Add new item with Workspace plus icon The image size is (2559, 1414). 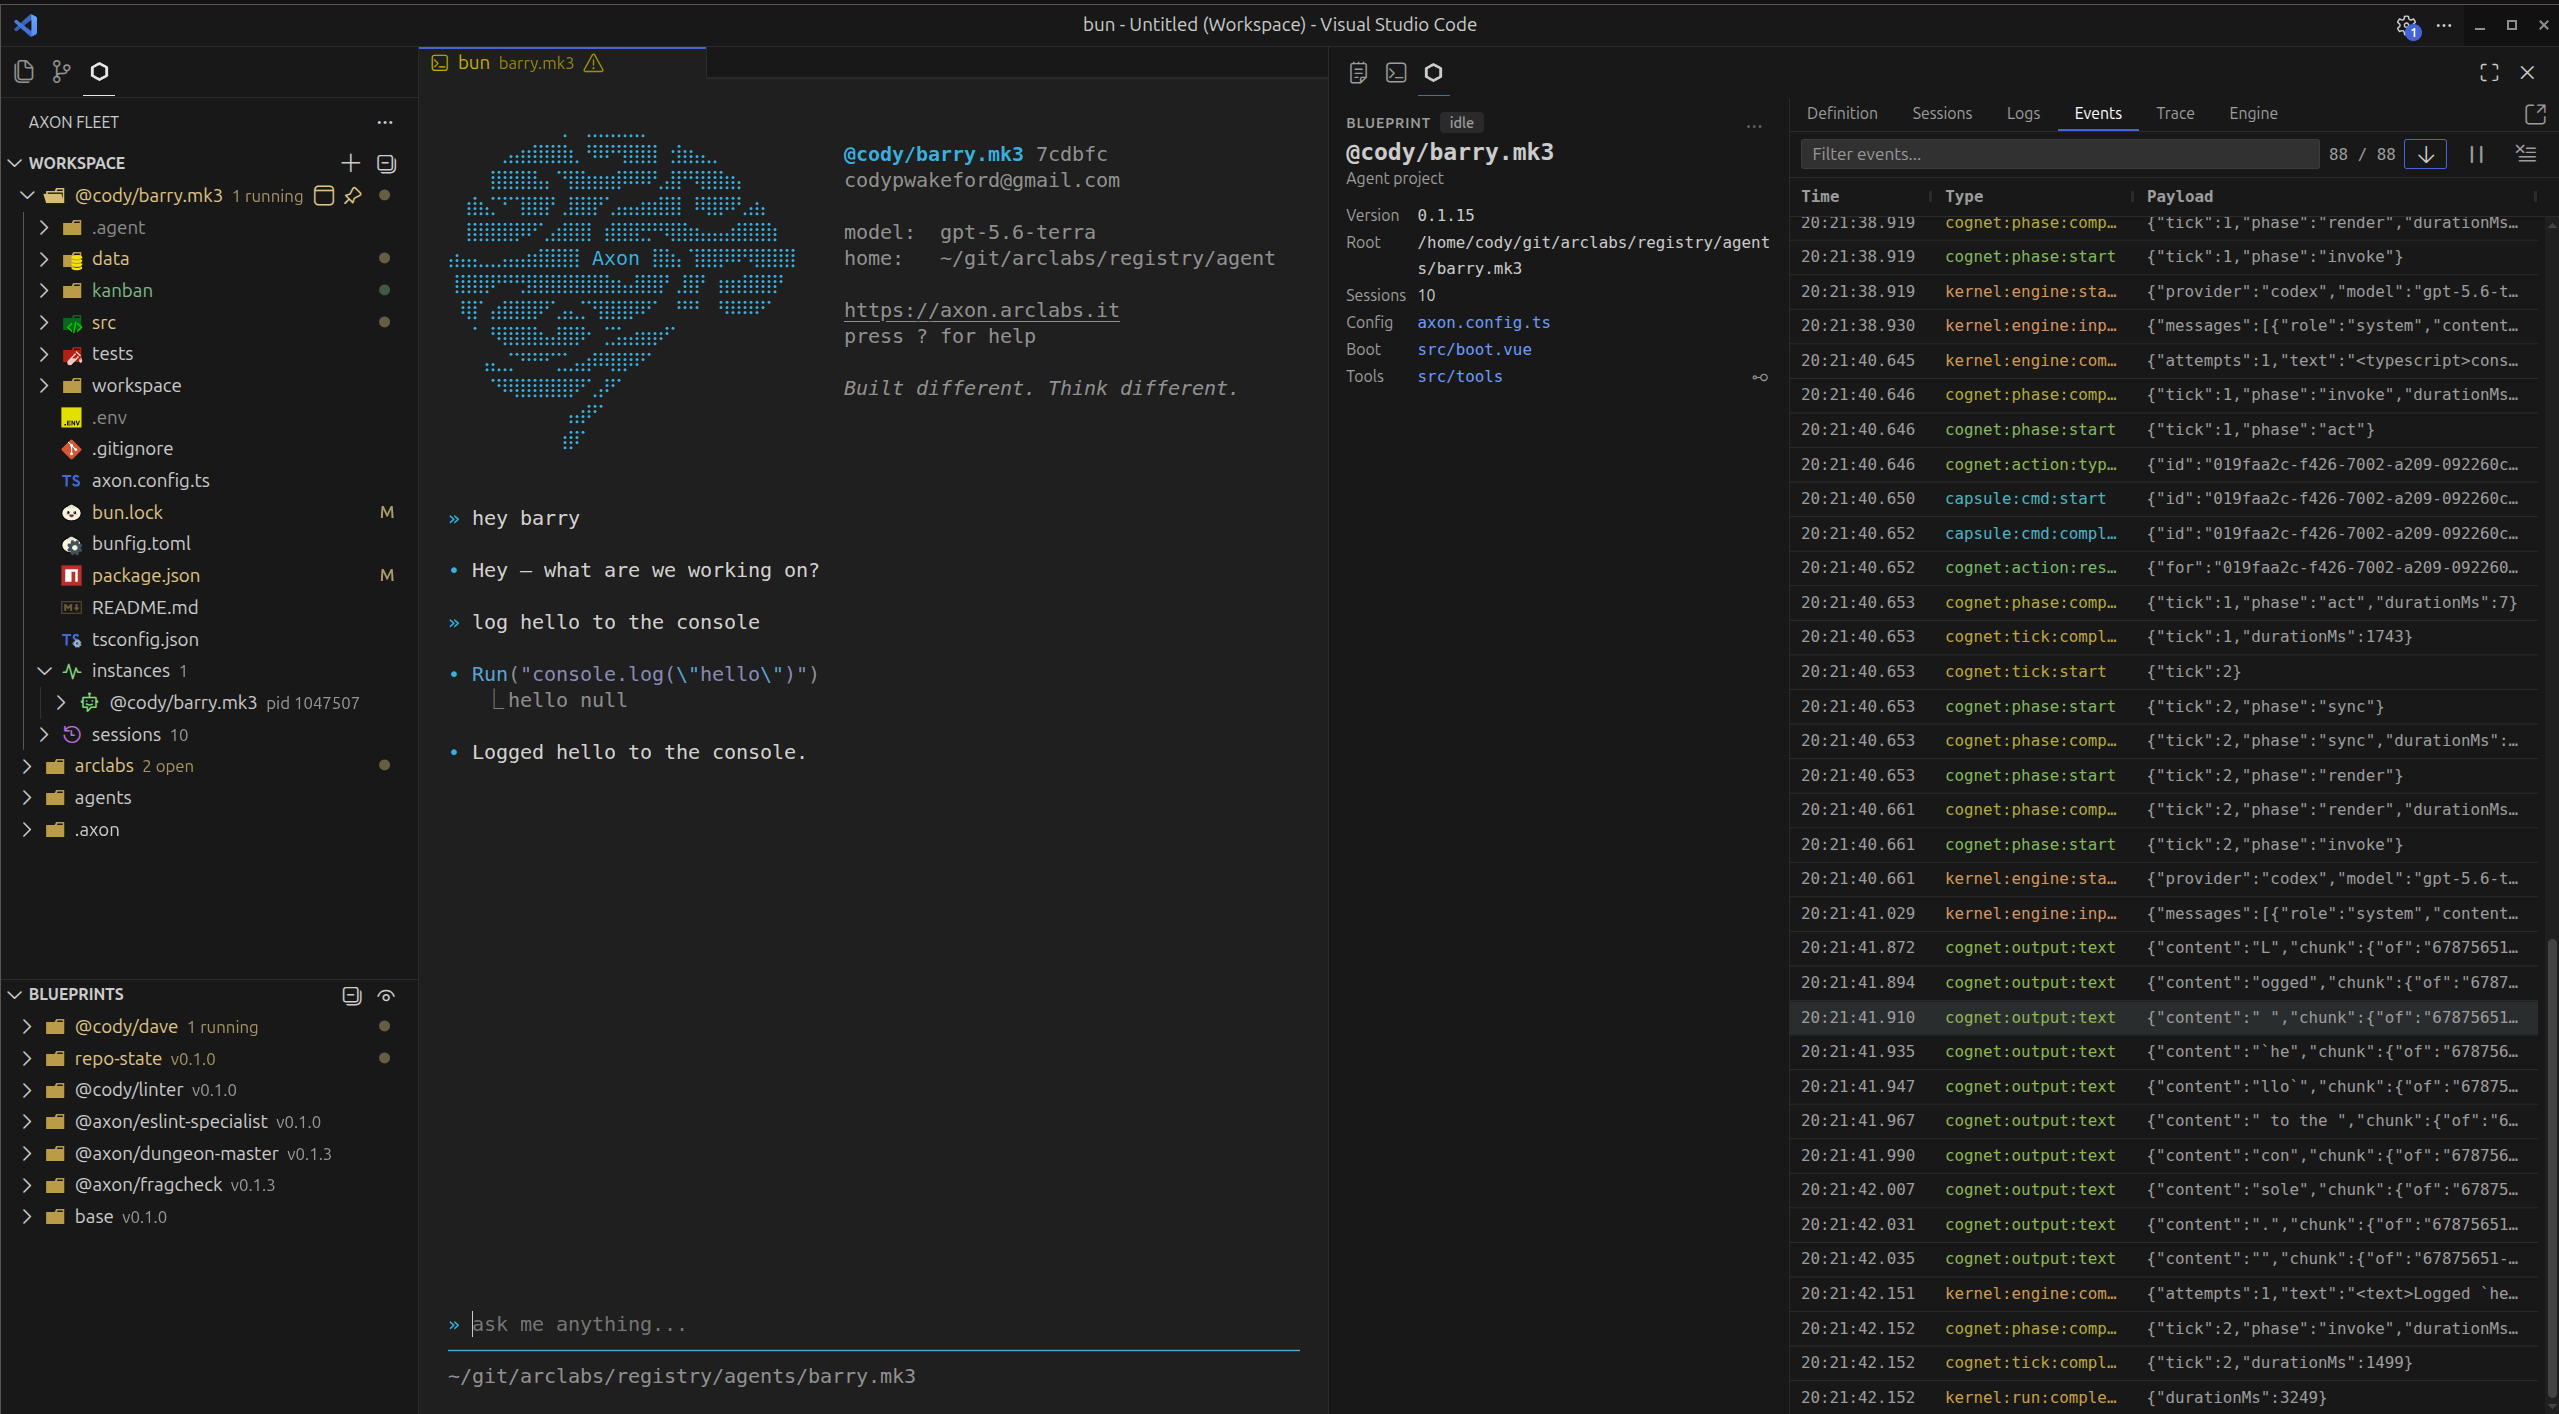coord(350,163)
